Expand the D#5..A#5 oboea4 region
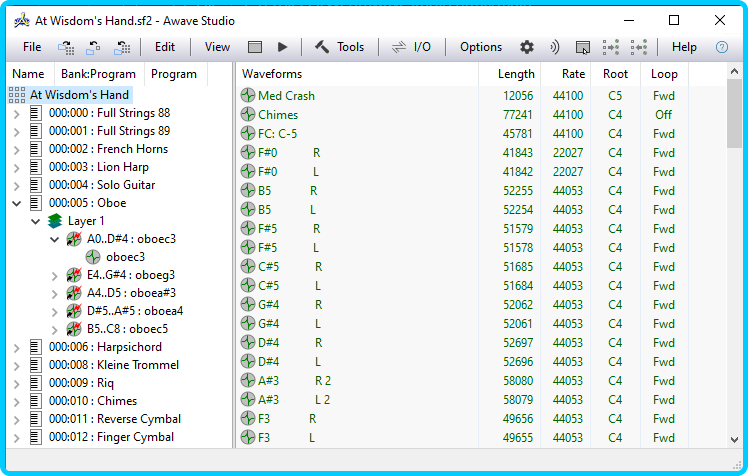Viewport: 748px width, 476px height. point(54,312)
